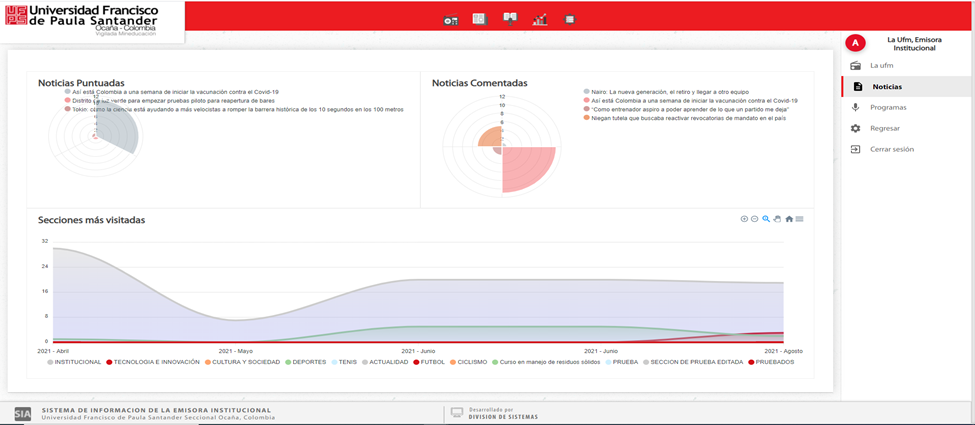Open the chart hamburger menu
This screenshot has width=975, height=425.
tap(800, 219)
